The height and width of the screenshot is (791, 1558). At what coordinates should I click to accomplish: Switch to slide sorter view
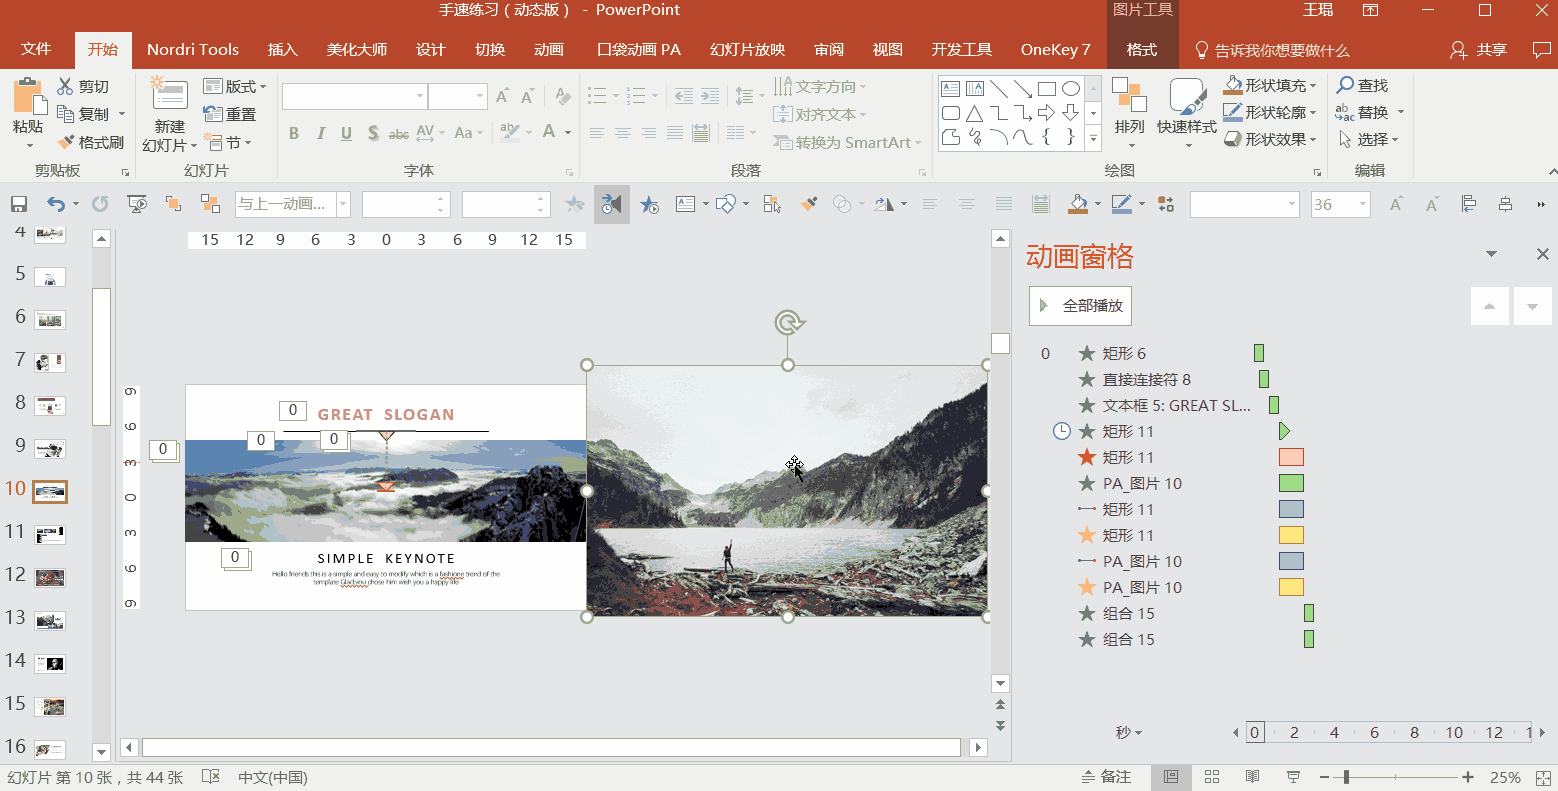pyautogui.click(x=1212, y=777)
